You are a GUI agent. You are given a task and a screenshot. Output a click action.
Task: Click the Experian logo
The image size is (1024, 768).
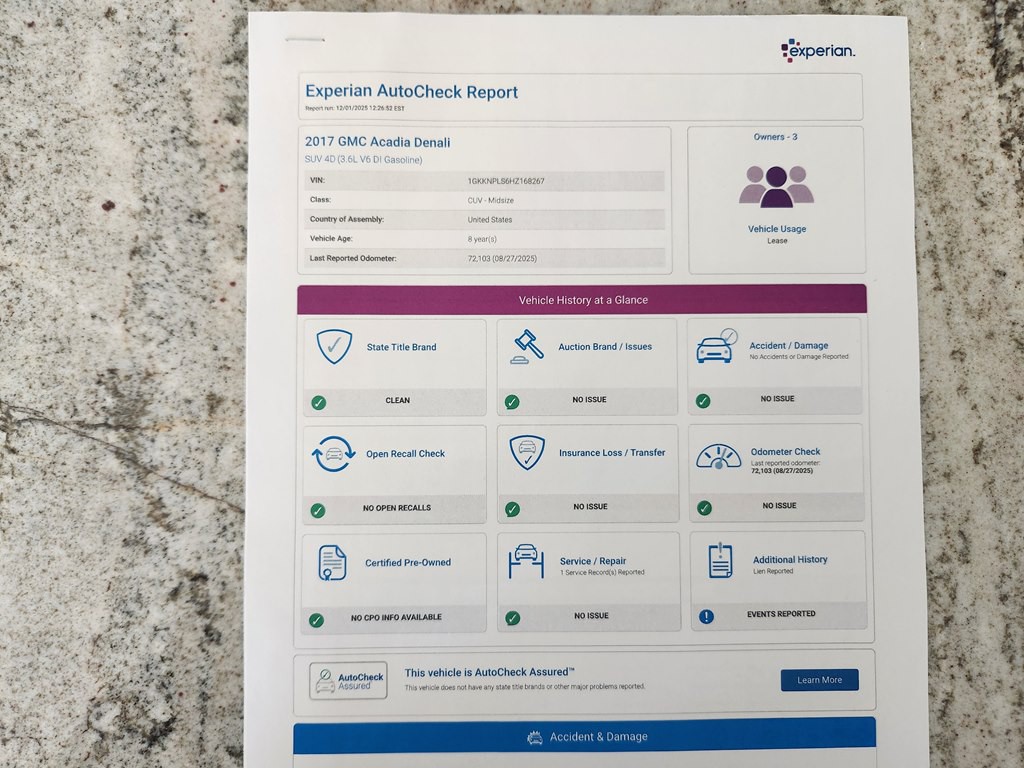[x=817, y=50]
